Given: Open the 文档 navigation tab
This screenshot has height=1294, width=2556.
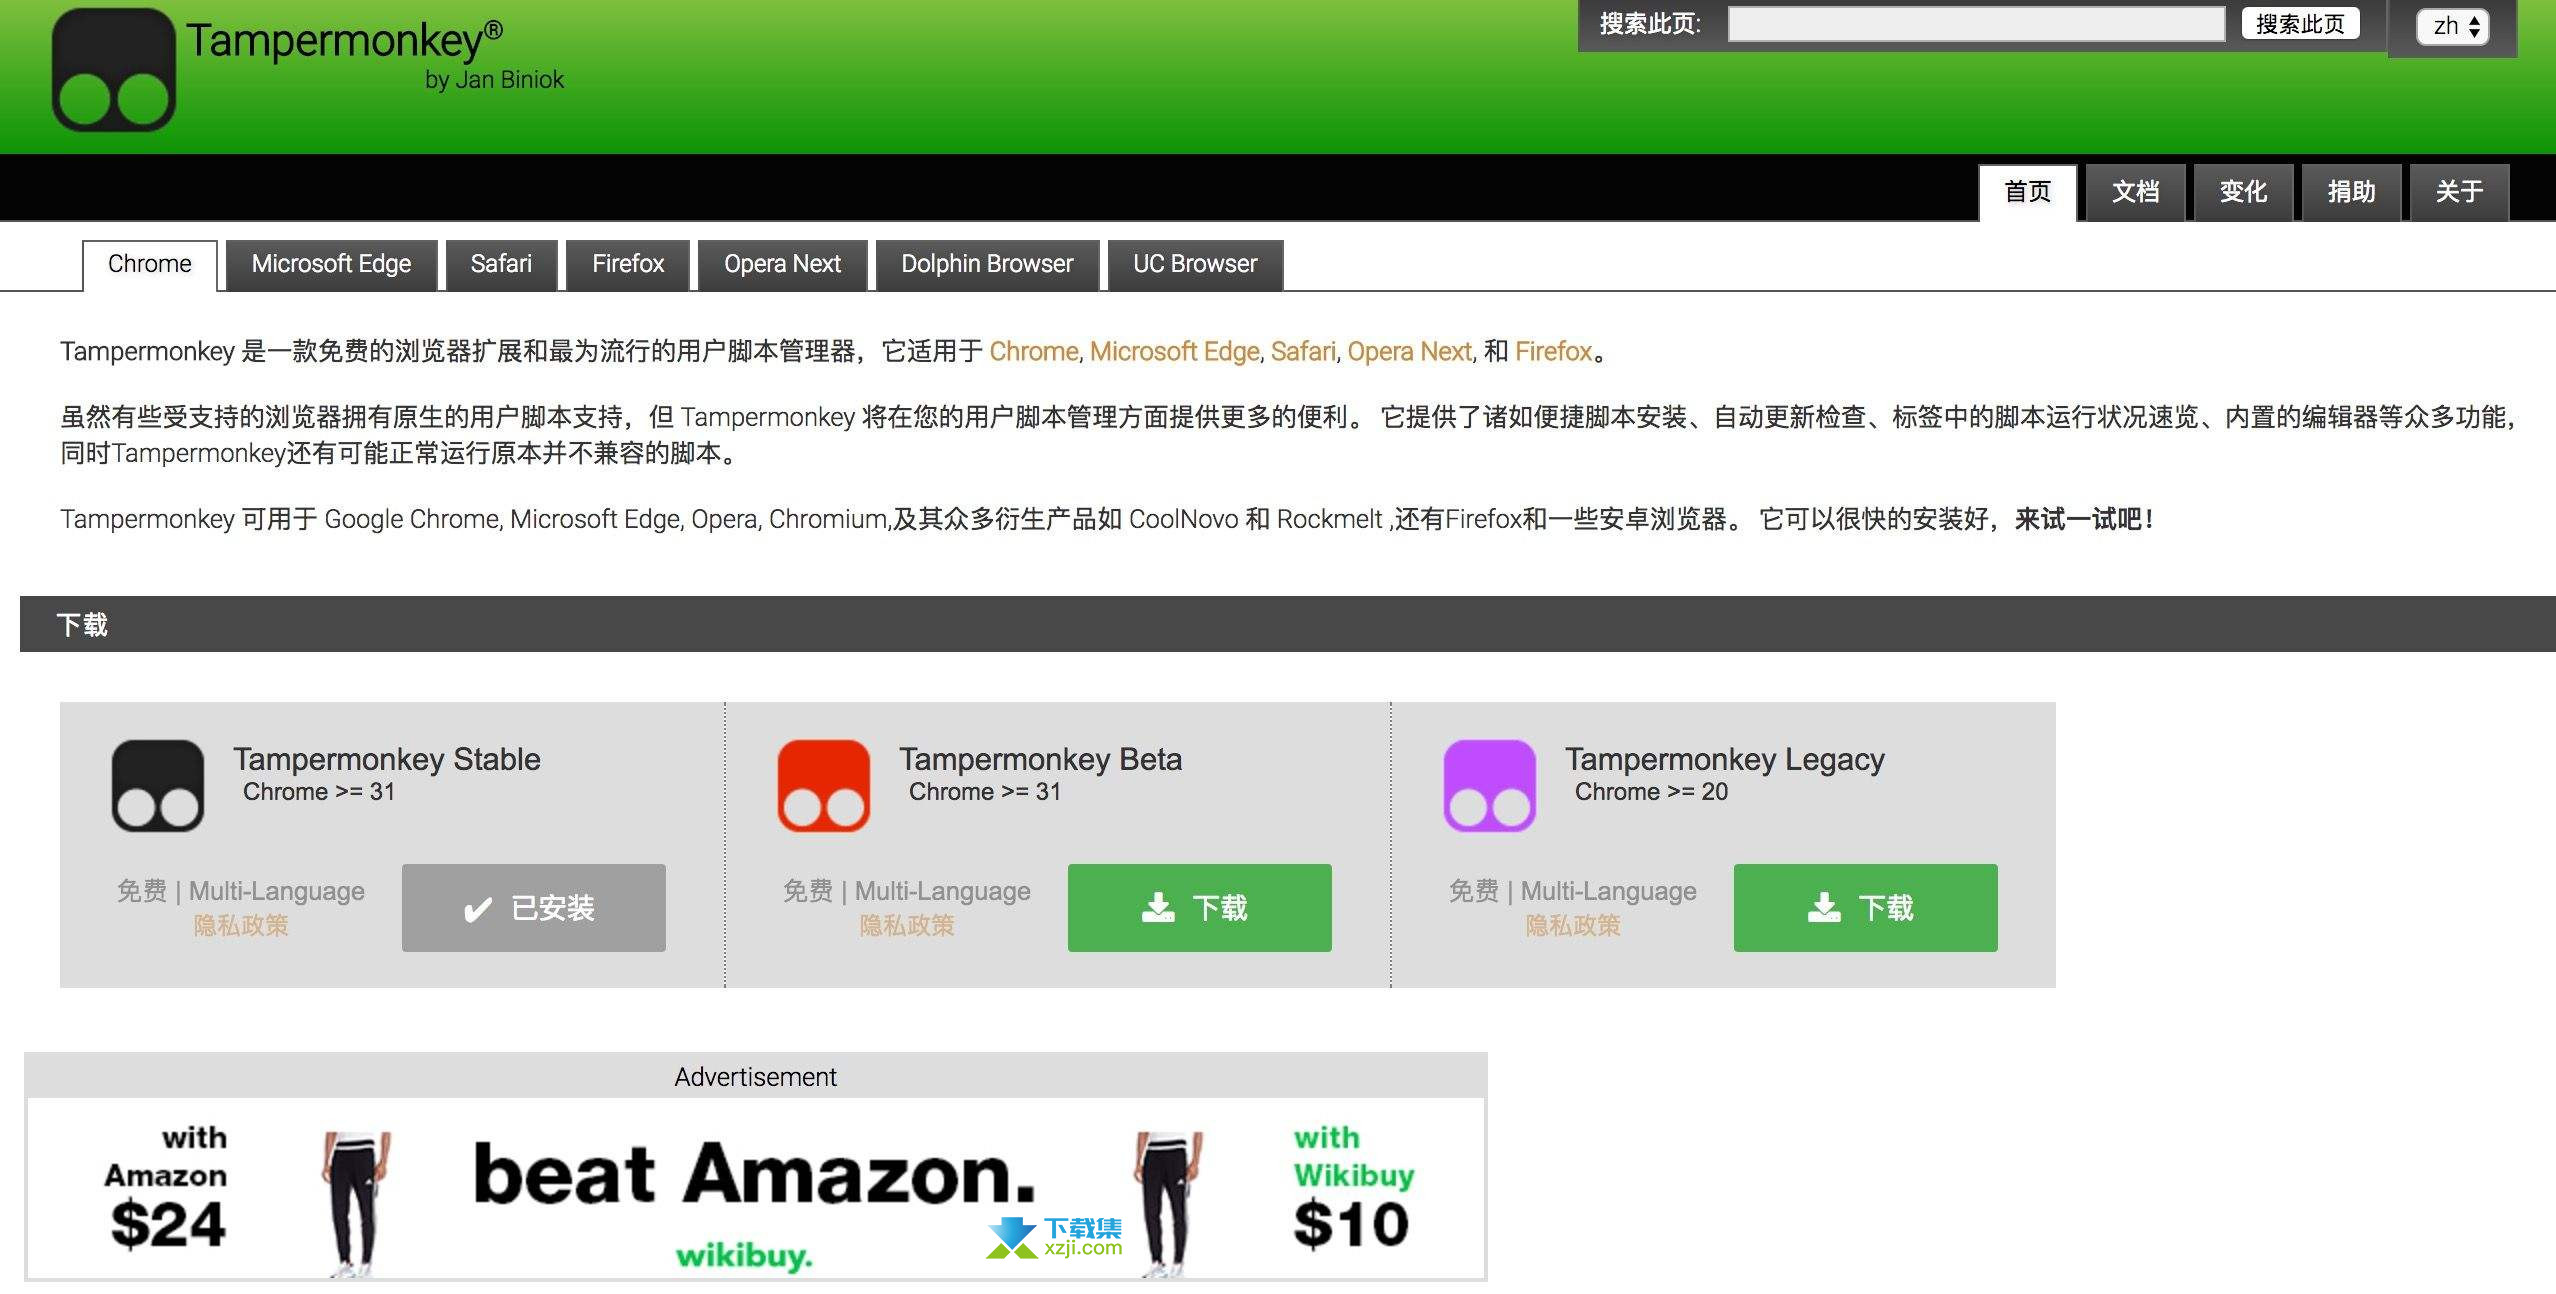Looking at the screenshot, I should click(x=2136, y=192).
